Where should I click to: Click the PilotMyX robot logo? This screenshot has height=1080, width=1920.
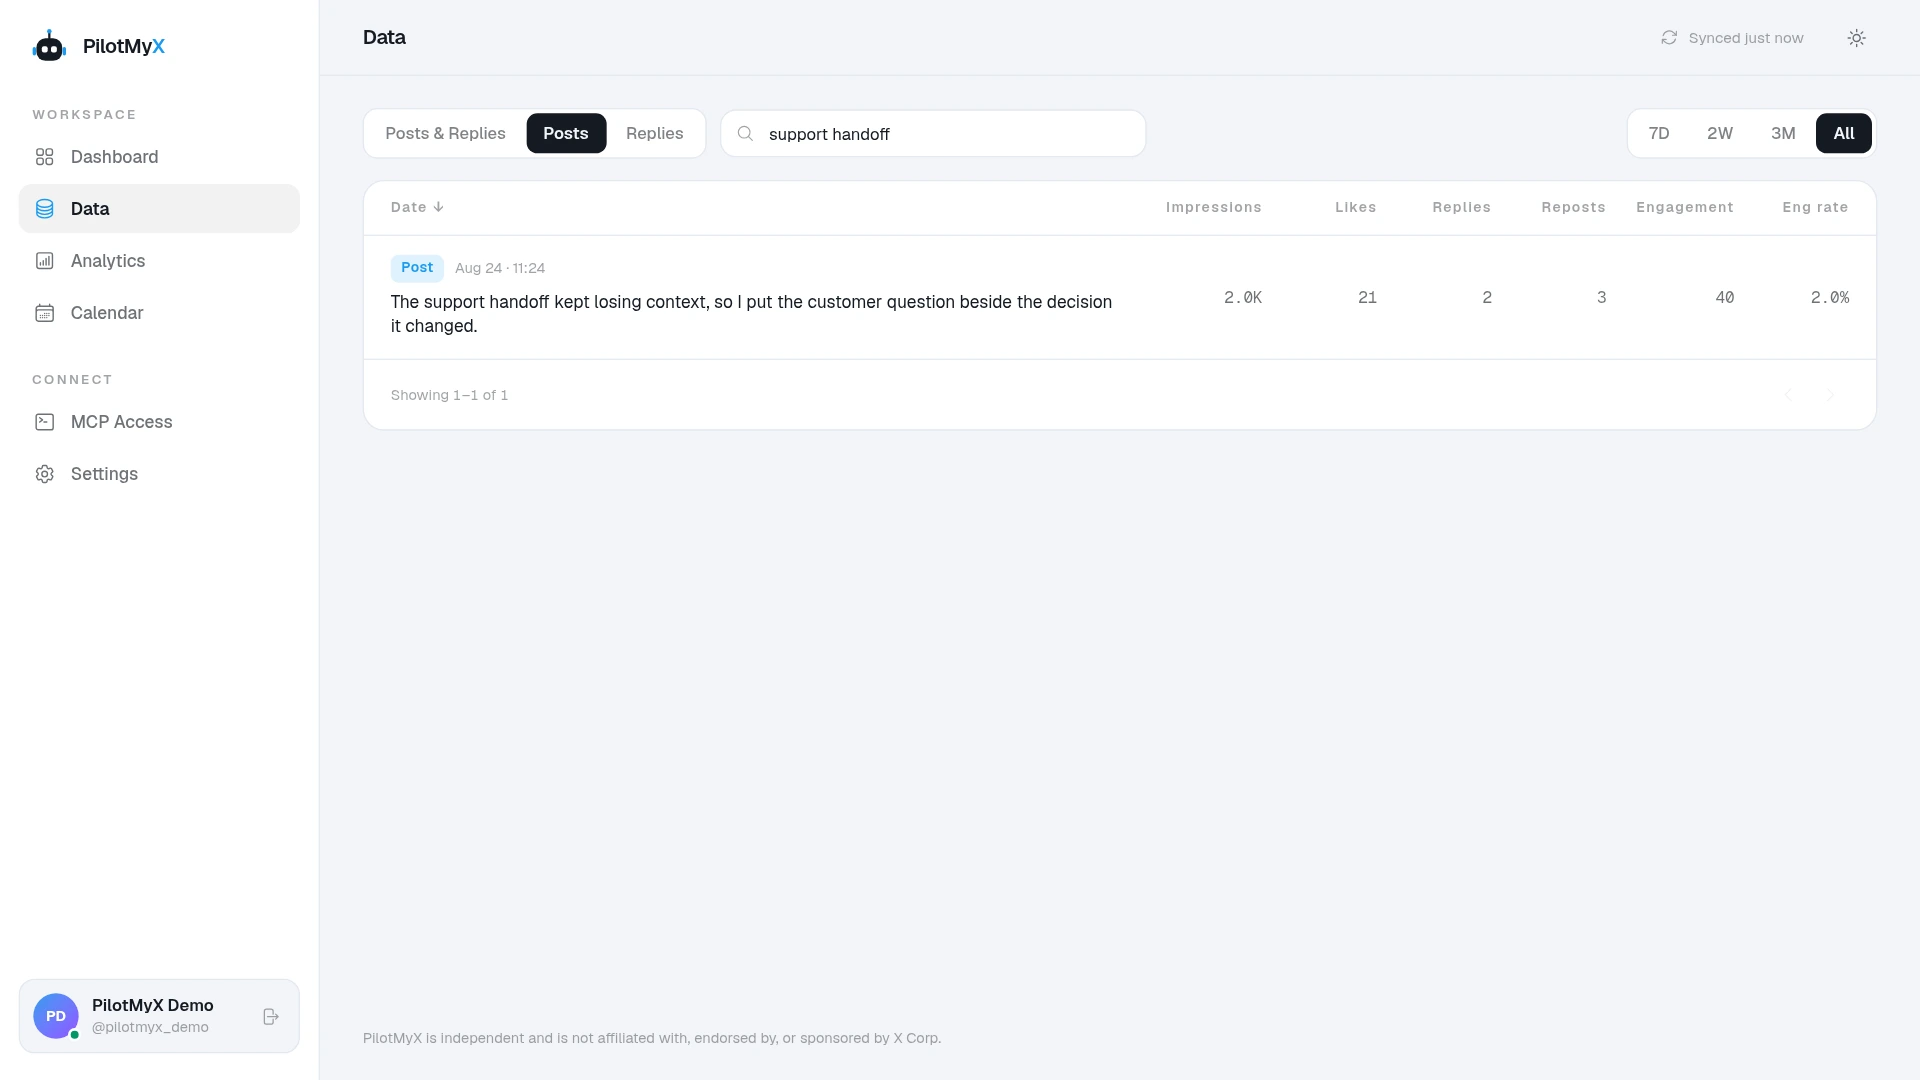tap(49, 46)
